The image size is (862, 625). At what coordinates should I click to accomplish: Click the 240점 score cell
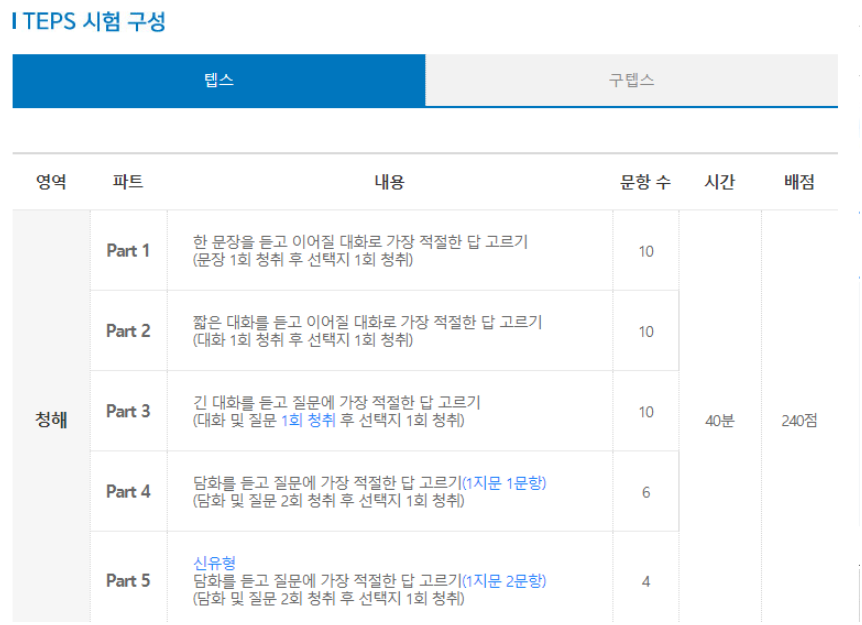[x=799, y=421]
